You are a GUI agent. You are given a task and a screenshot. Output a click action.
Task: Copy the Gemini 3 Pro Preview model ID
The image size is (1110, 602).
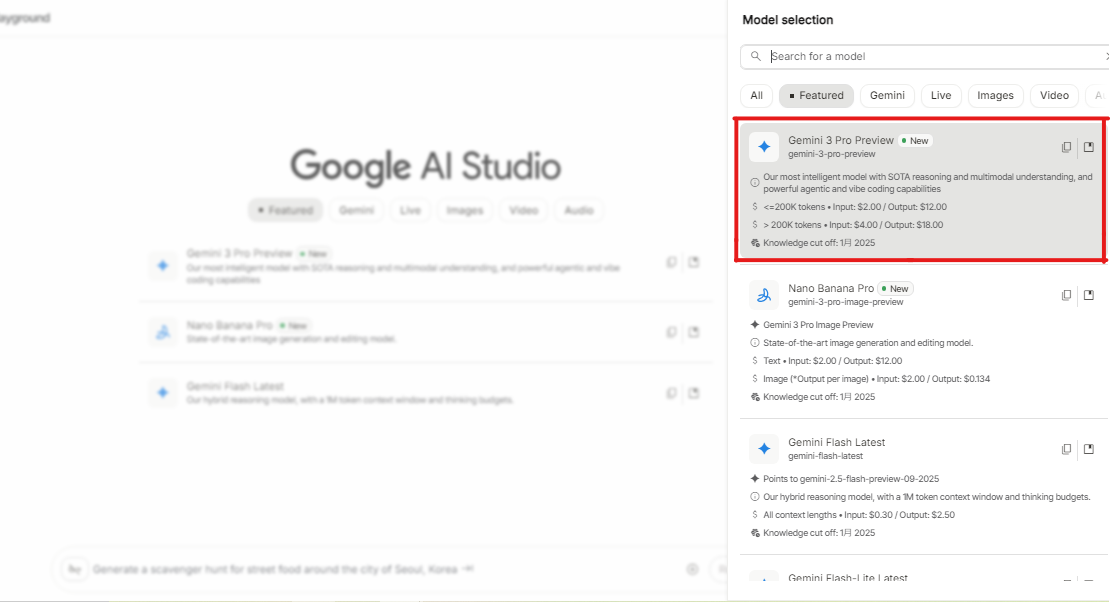point(1066,147)
